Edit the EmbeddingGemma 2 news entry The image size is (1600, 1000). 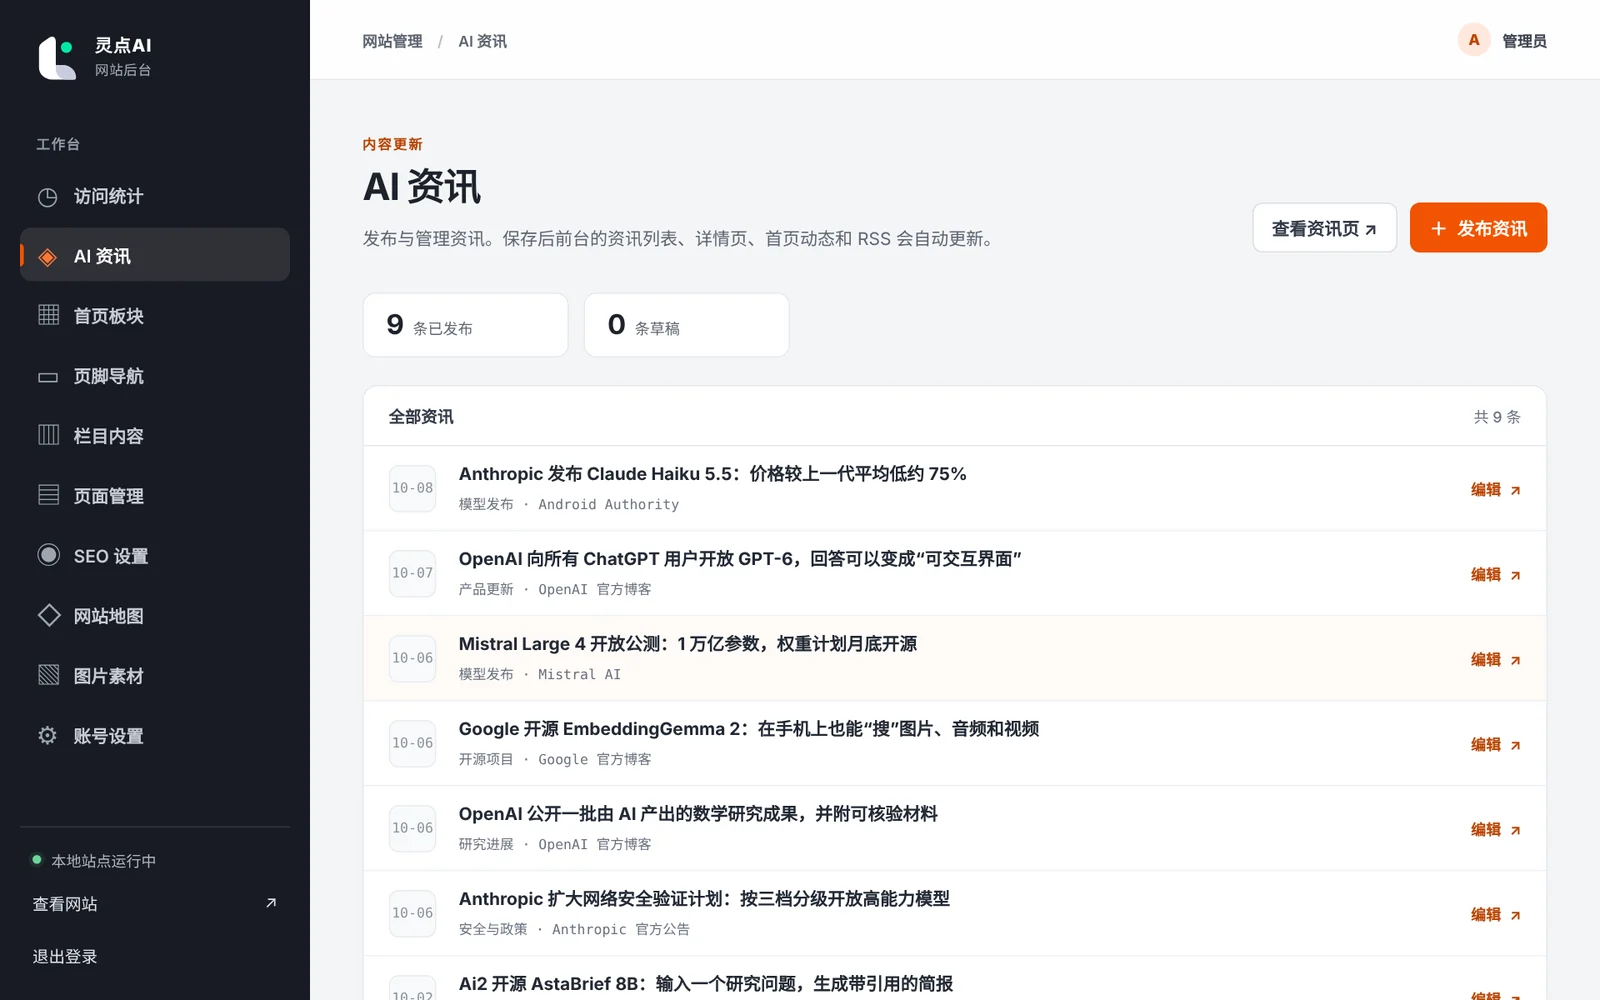click(x=1495, y=744)
